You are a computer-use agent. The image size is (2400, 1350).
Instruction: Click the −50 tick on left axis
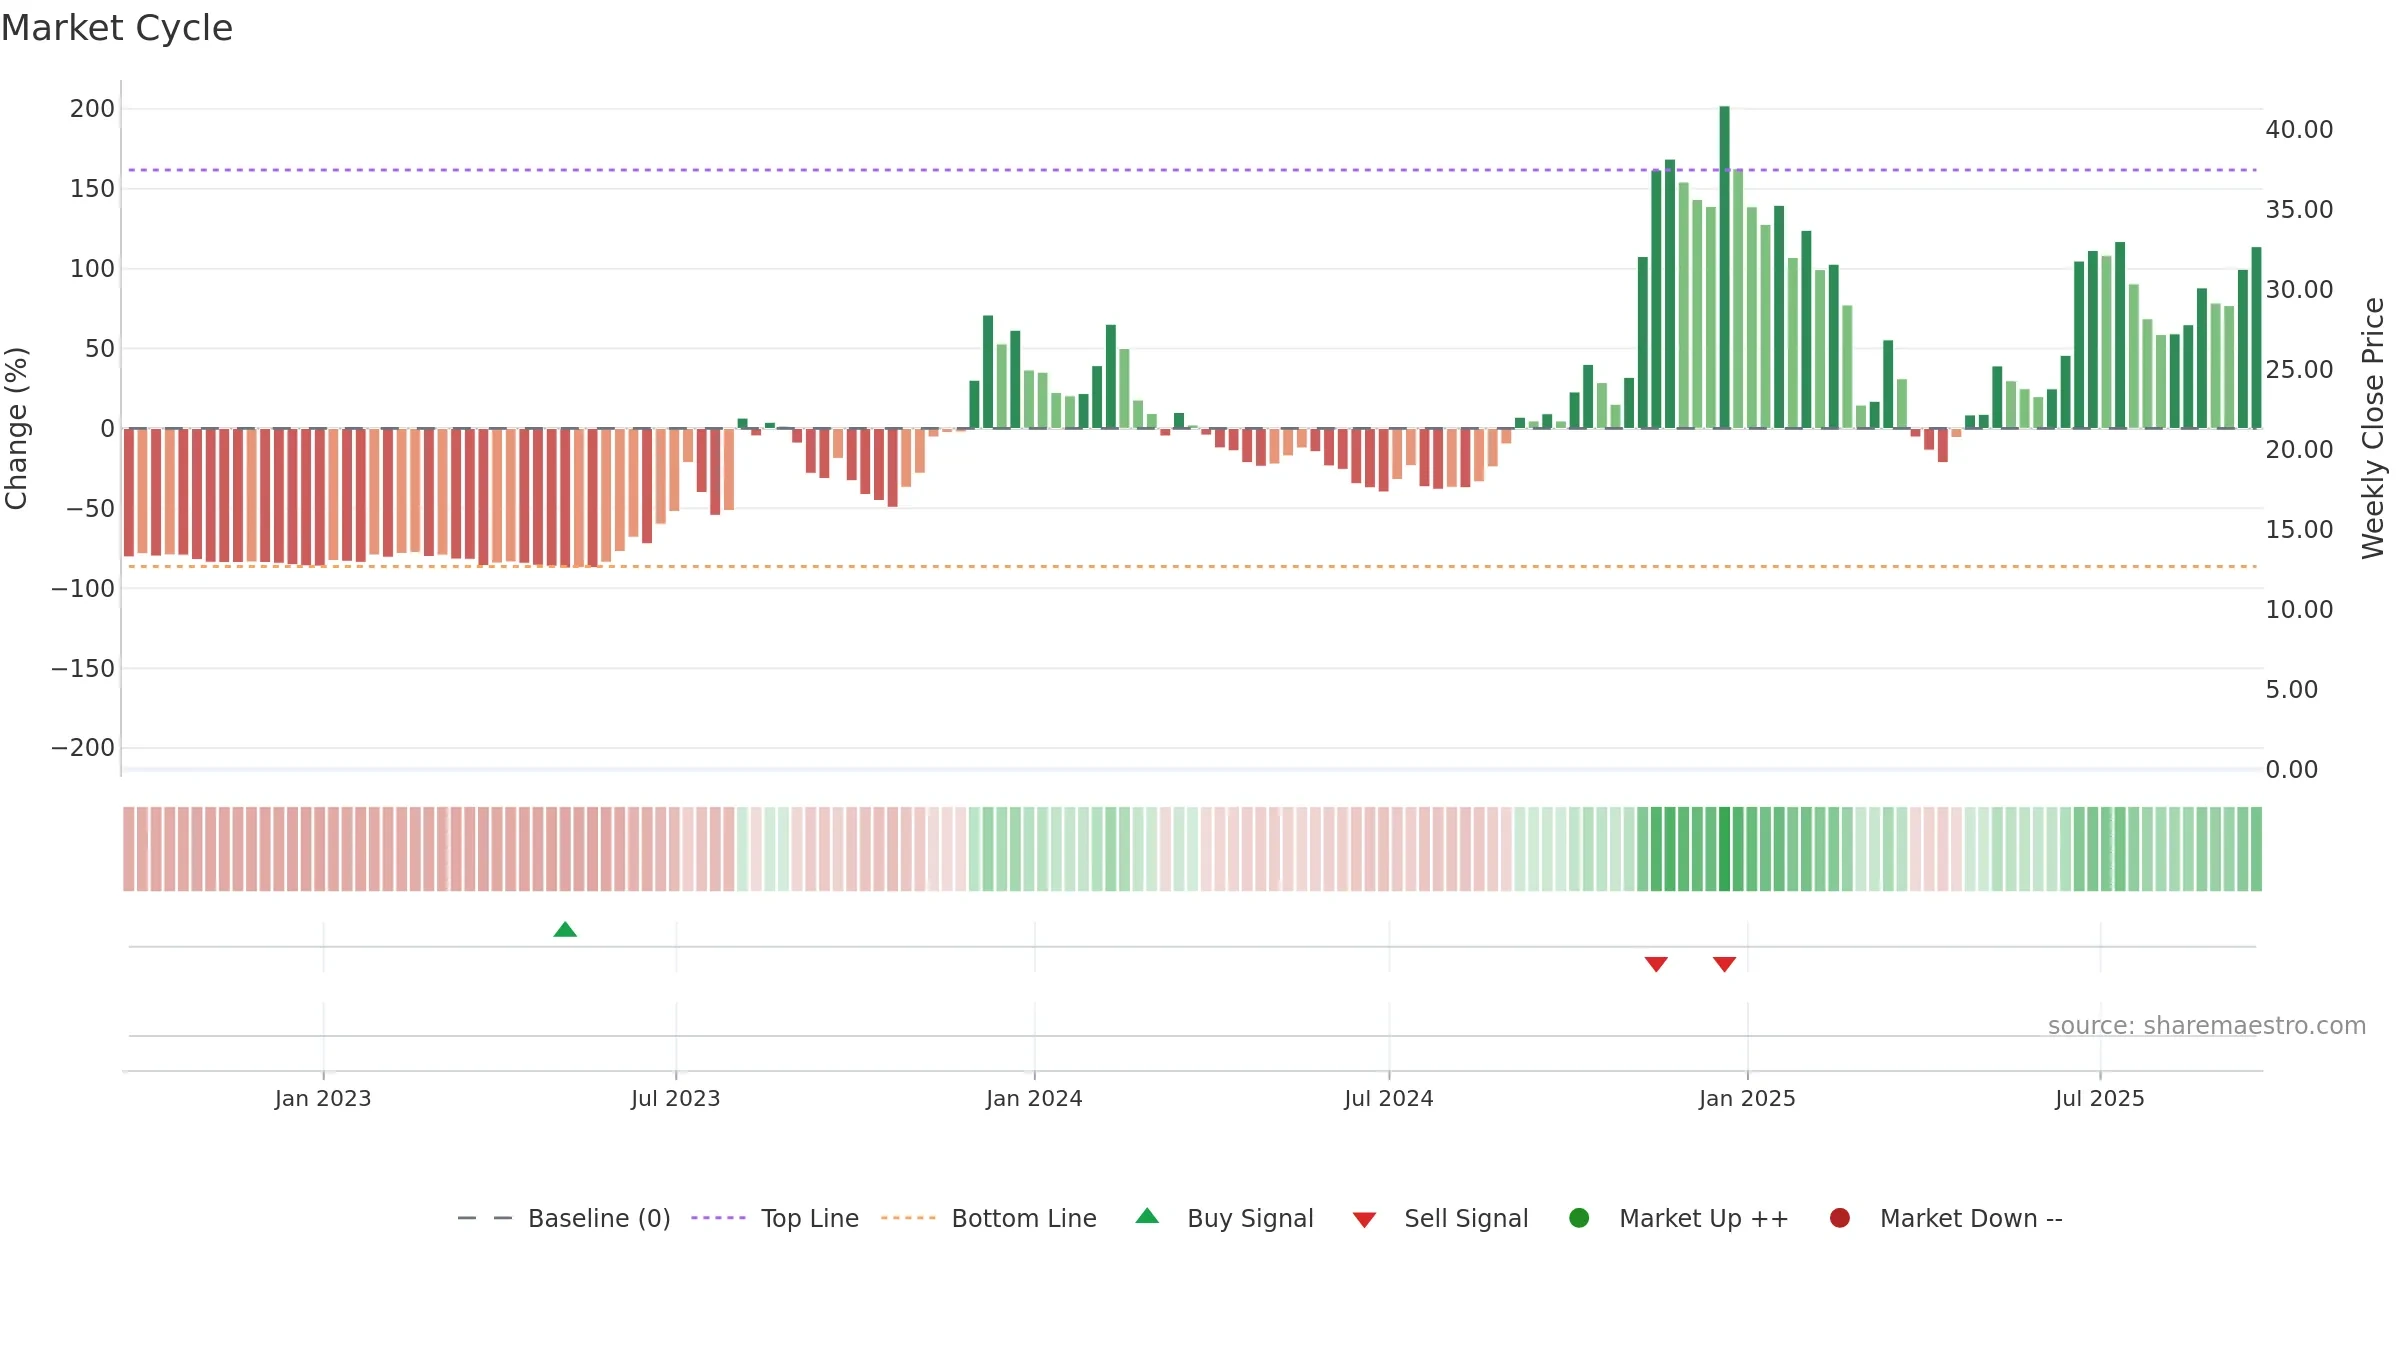(x=90, y=508)
